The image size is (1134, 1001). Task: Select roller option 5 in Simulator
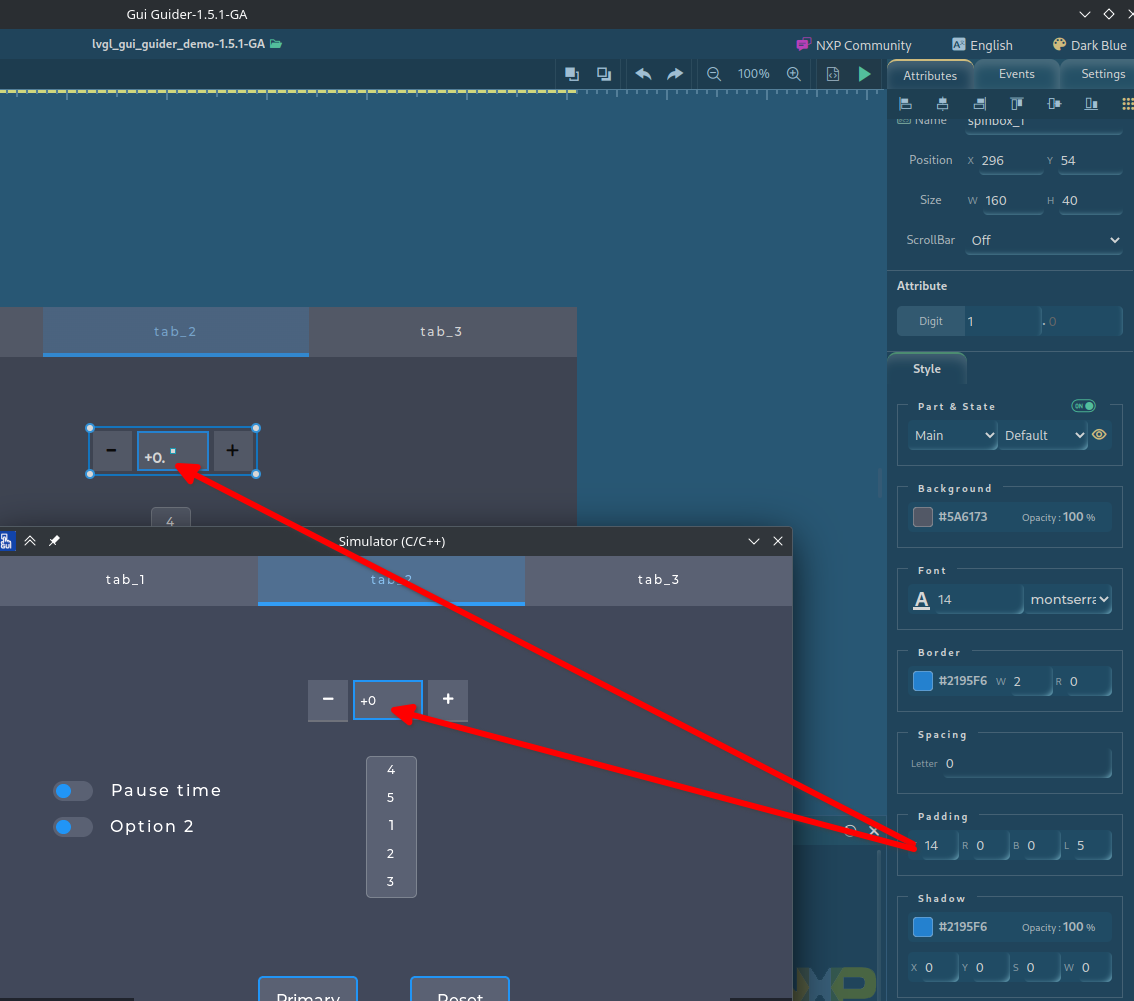(x=391, y=798)
